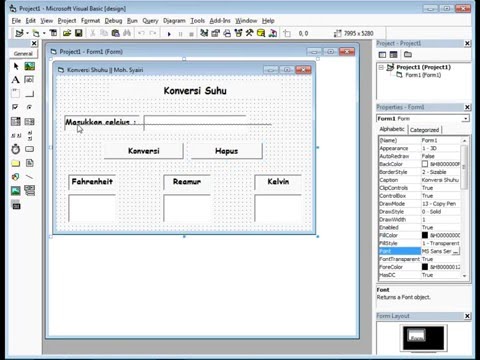Open Add Form dropdown arrow
480x360 pixels.
pos(44,33)
